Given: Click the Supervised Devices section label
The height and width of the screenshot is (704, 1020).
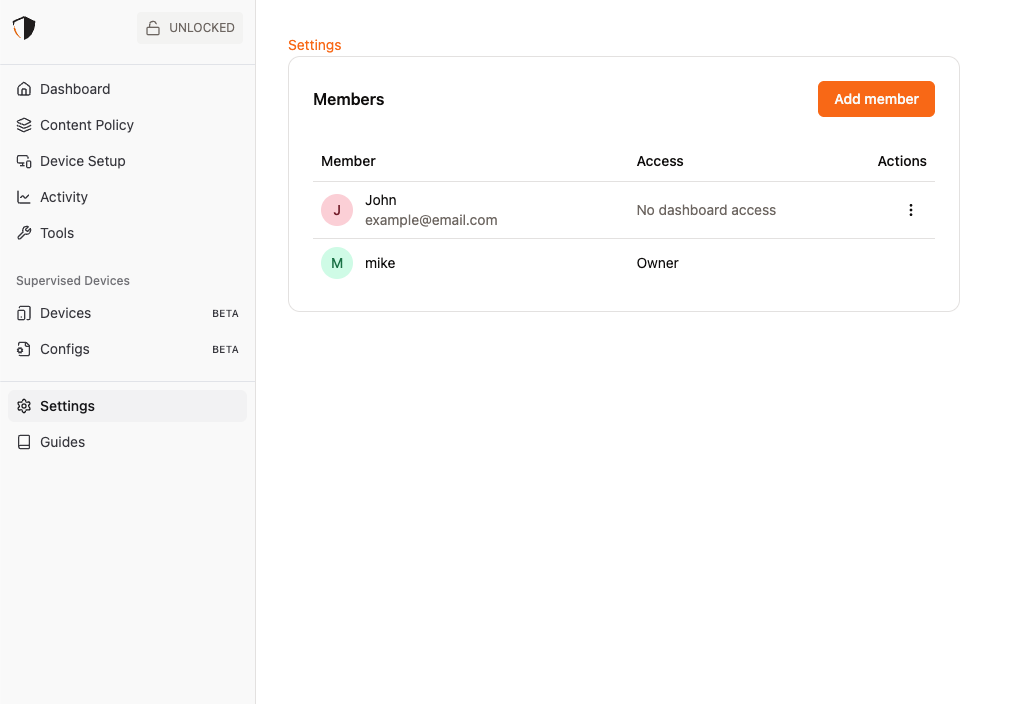Looking at the screenshot, I should [73, 281].
